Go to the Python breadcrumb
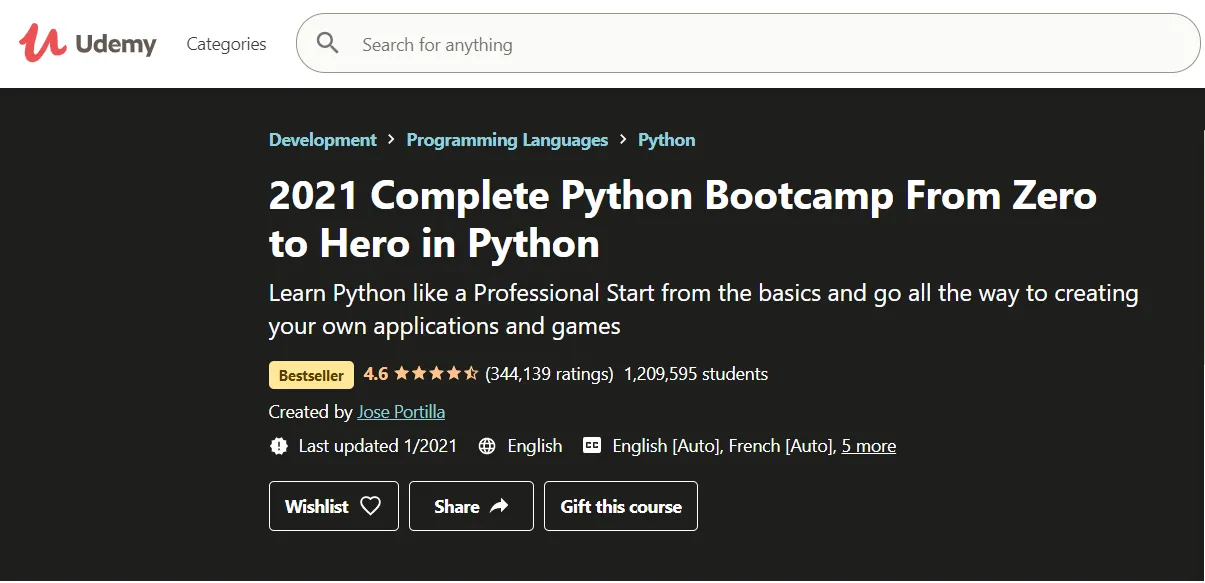This screenshot has height=583, width=1205. pos(667,140)
